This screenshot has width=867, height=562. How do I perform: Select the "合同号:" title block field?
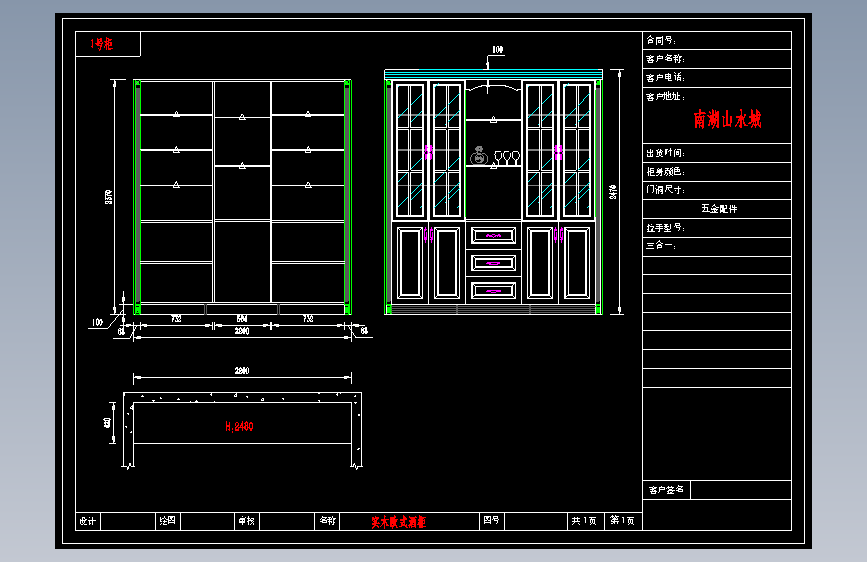pyautogui.click(x=717, y=40)
